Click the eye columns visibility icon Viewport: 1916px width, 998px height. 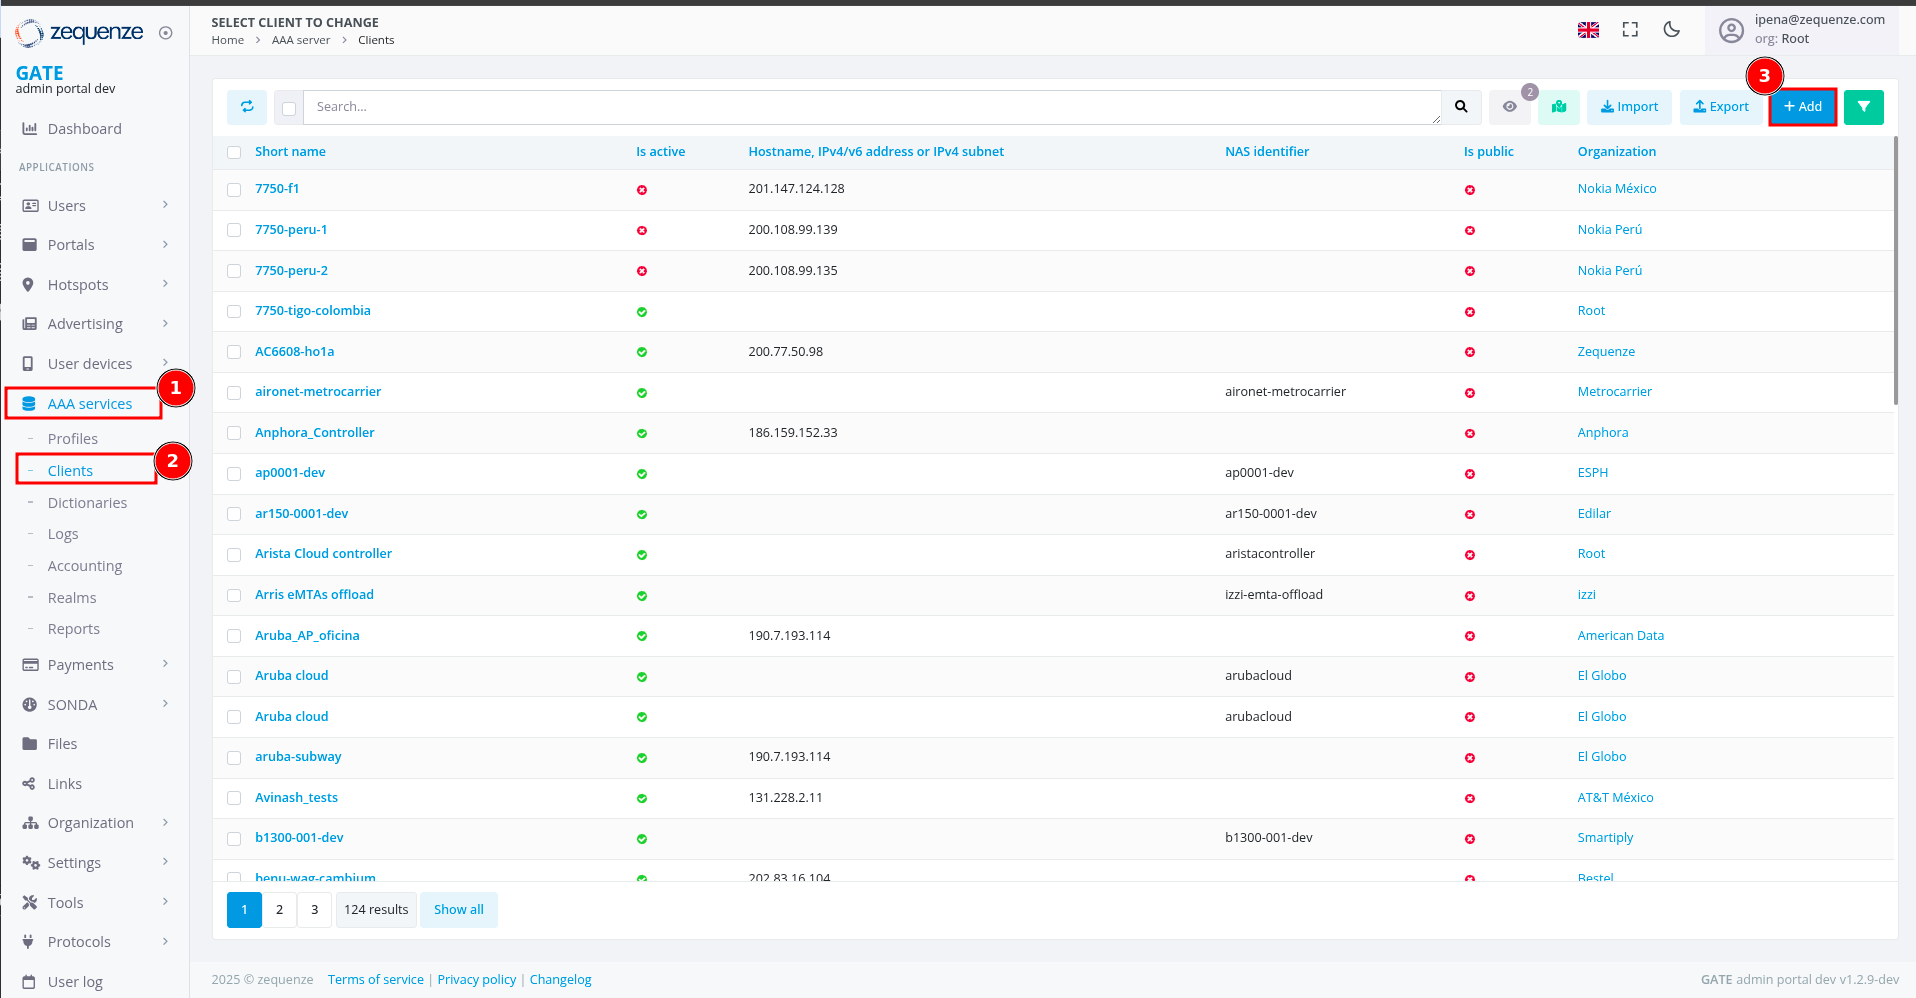[1509, 107]
